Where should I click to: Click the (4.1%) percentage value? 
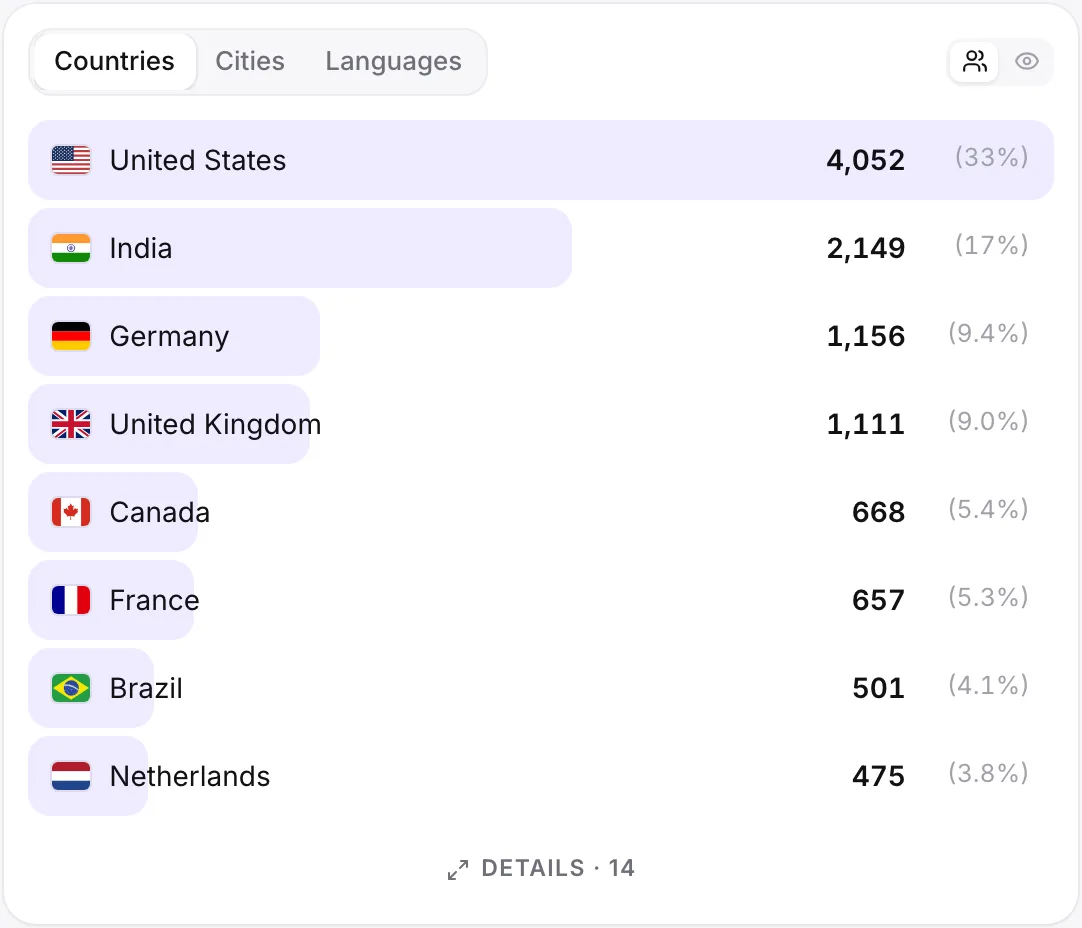pyautogui.click(x=988, y=685)
